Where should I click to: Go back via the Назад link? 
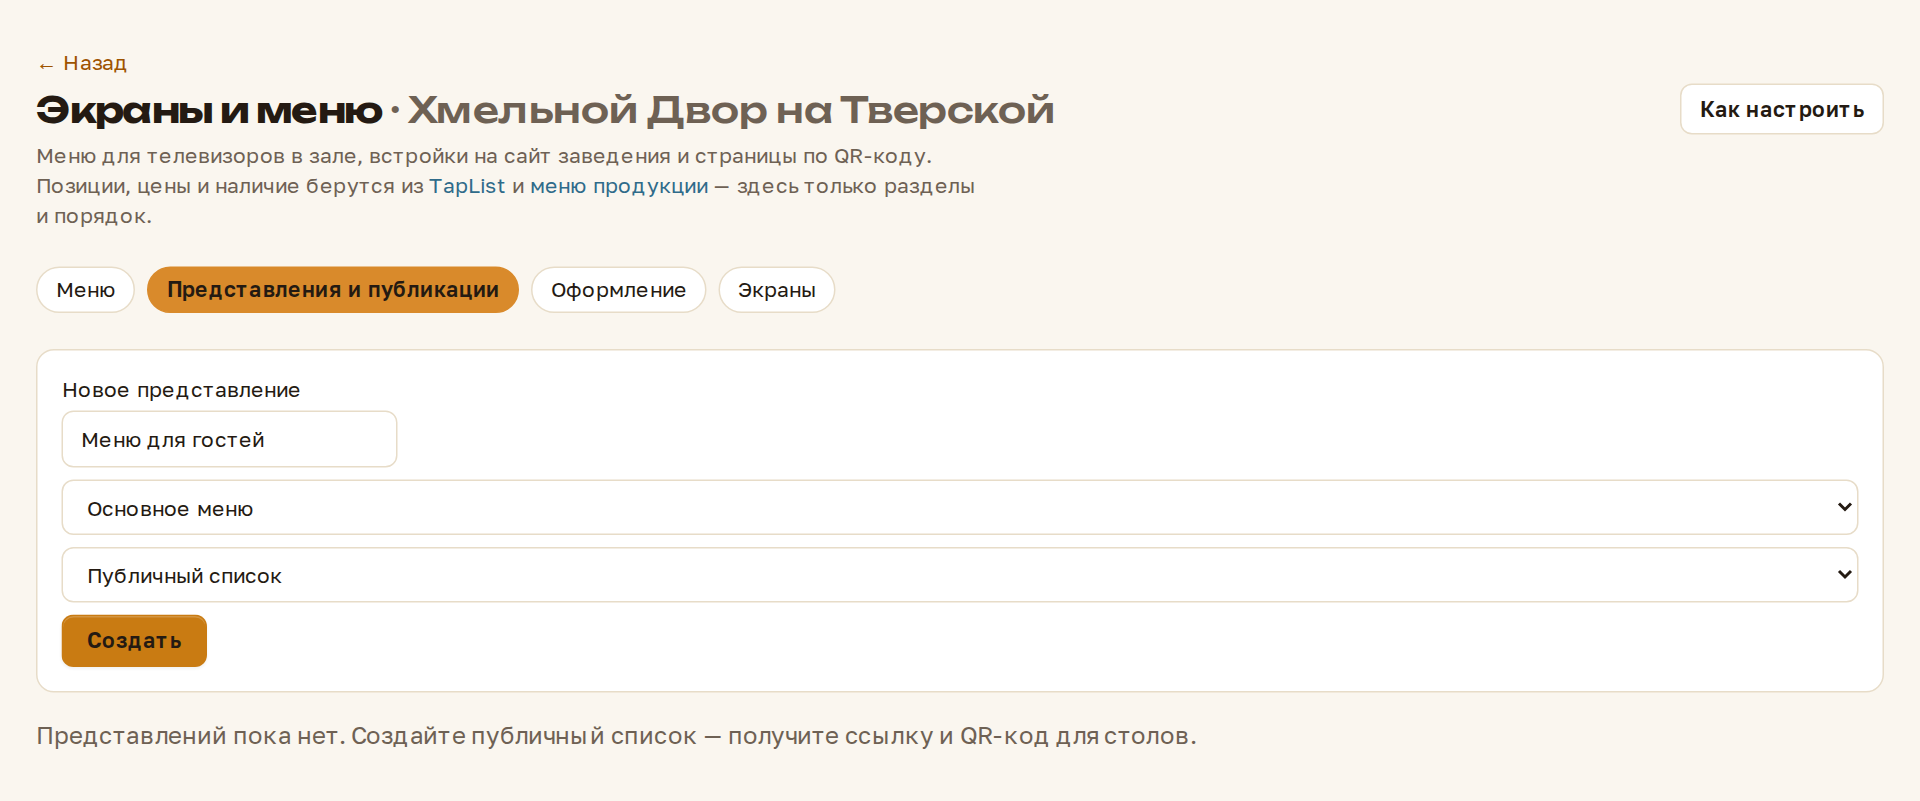(82, 64)
